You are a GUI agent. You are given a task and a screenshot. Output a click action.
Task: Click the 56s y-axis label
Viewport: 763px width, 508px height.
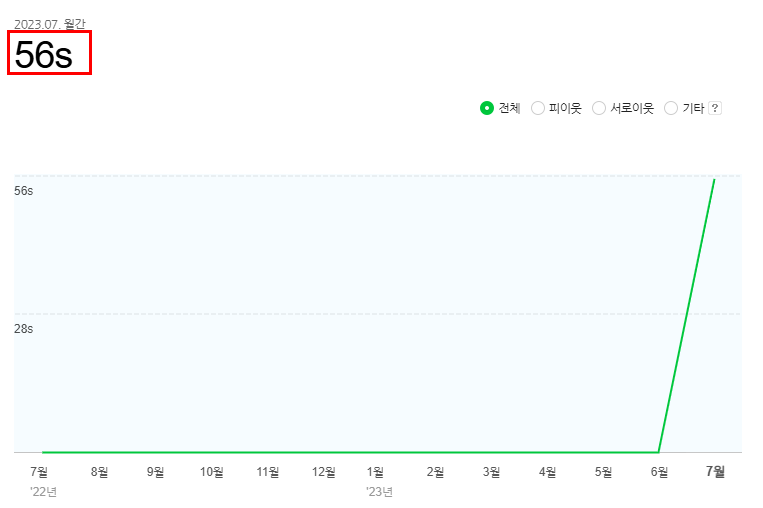tap(23, 191)
